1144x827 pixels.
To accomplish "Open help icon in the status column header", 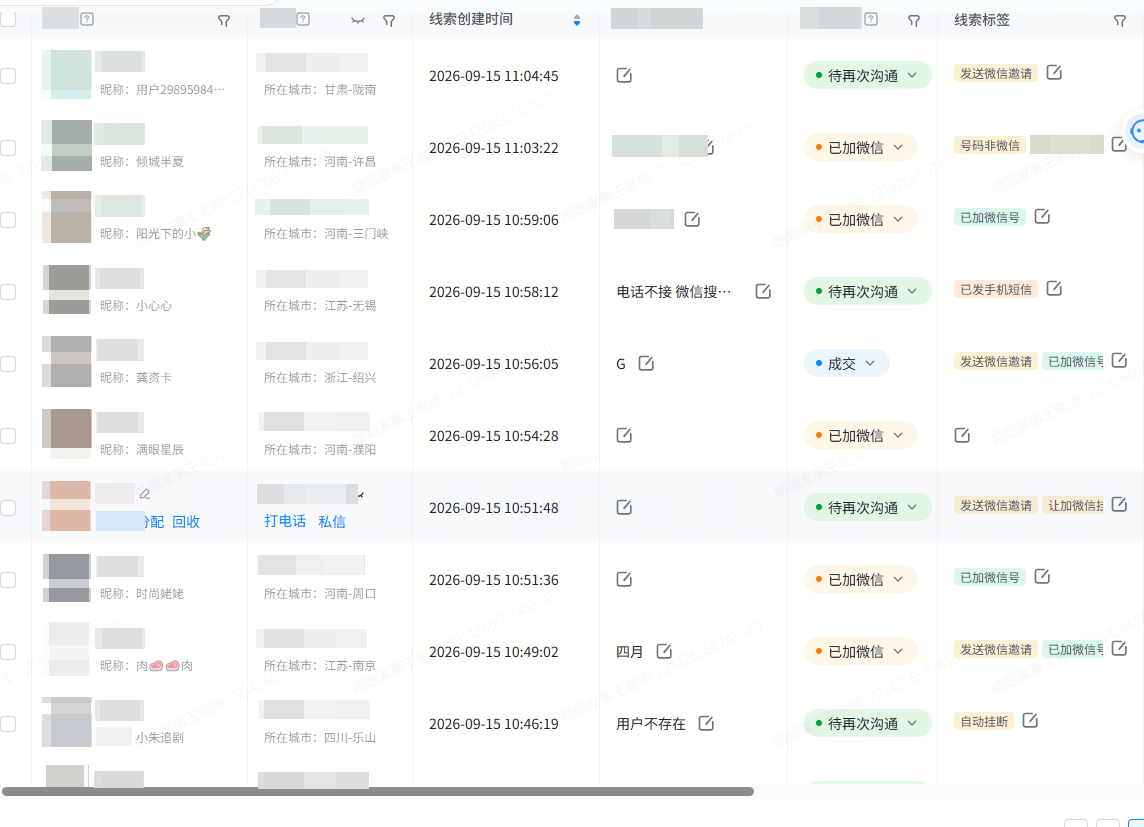I will tap(871, 20).
